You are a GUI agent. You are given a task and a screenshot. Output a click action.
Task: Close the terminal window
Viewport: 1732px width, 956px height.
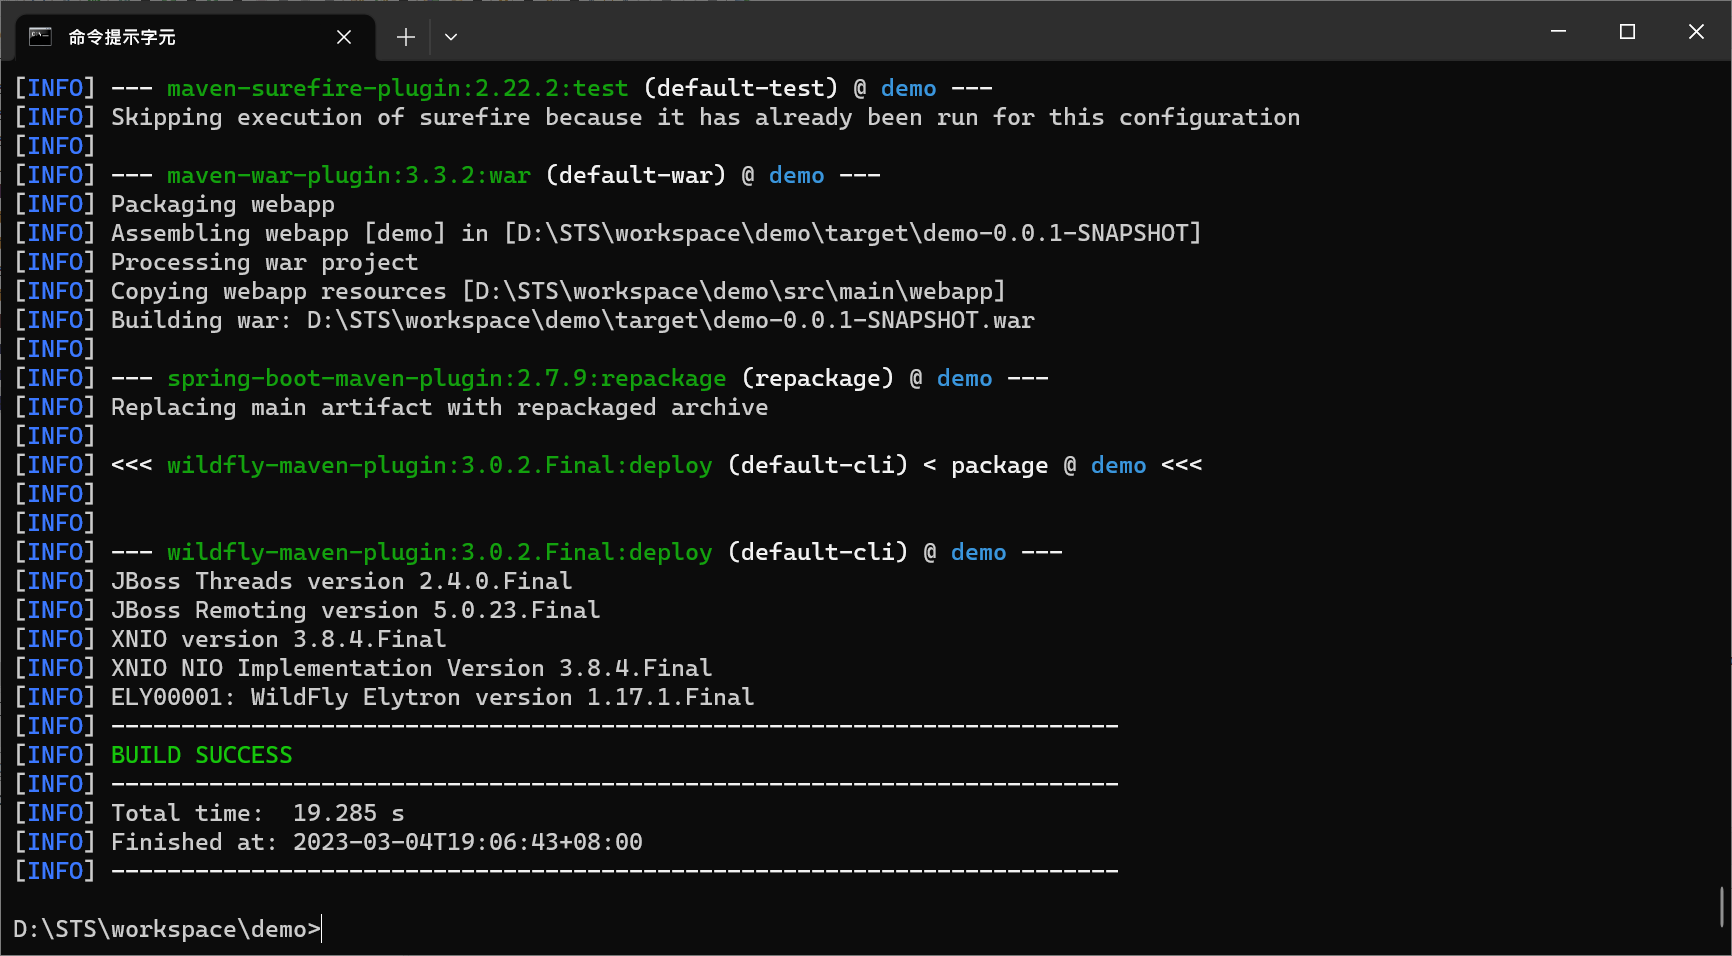tap(1696, 32)
